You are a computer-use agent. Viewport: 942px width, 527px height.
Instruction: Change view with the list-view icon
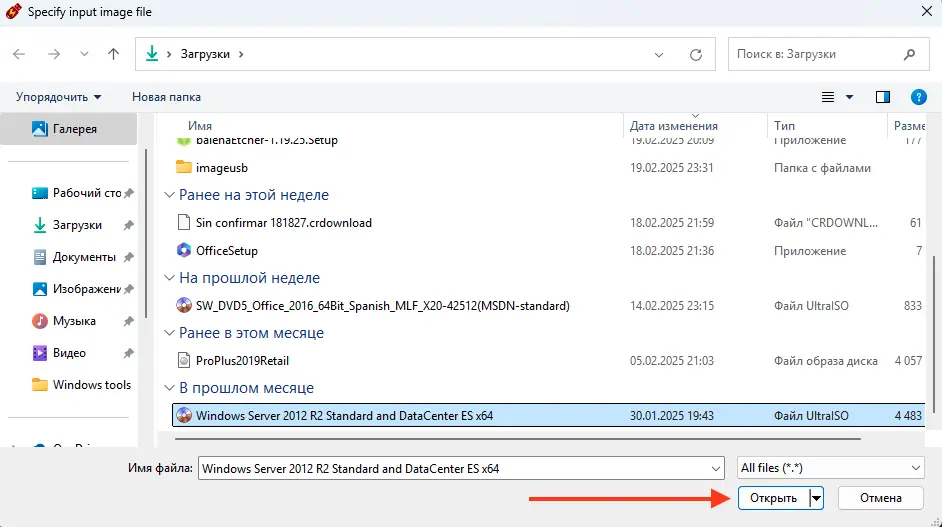tap(828, 97)
